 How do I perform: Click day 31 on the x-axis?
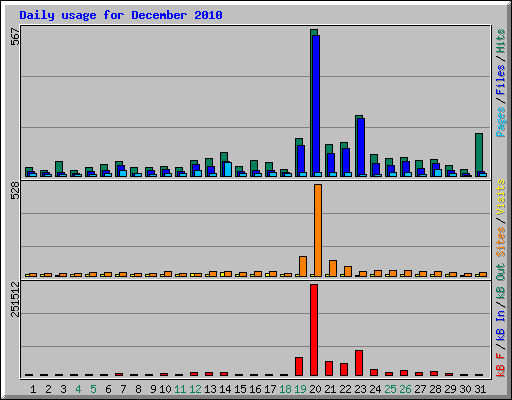[x=480, y=389]
